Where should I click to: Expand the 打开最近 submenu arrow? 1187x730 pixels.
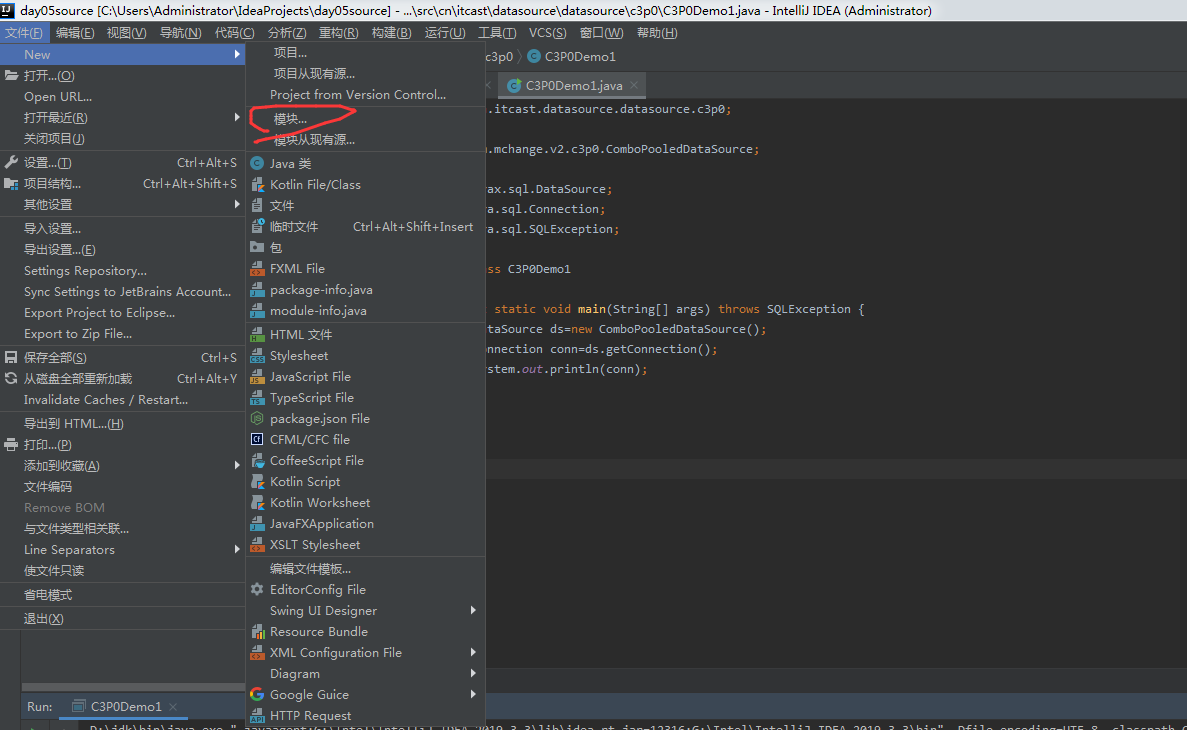237,117
